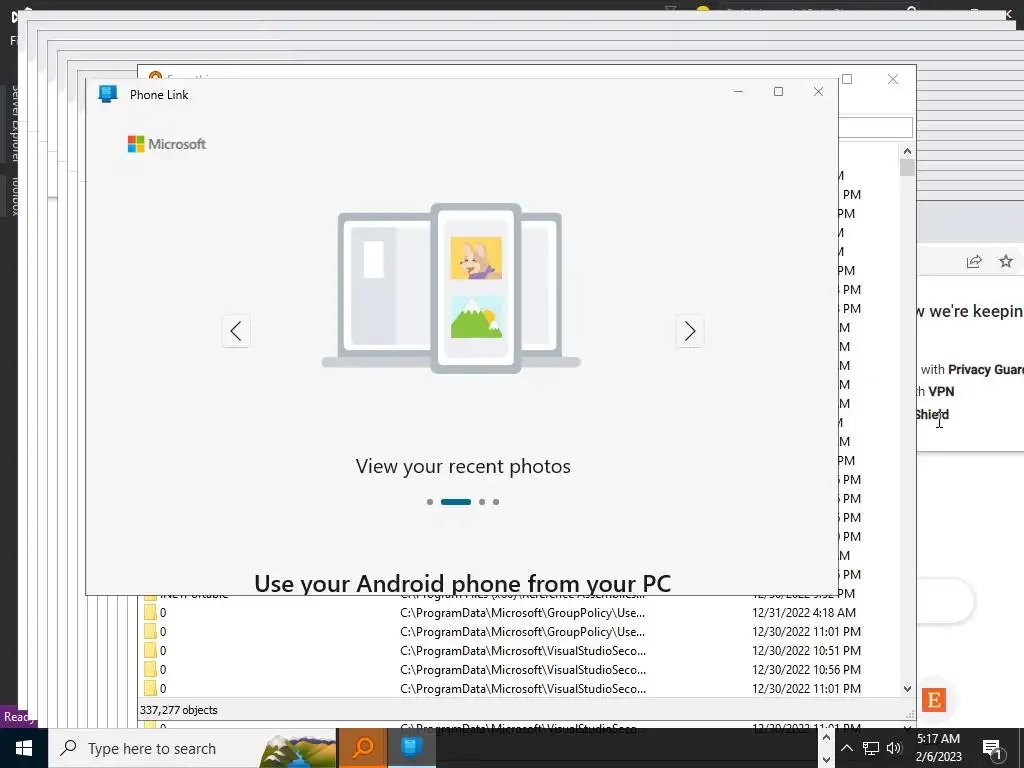Click the taskbar search box
This screenshot has width=1024, height=768.
193,748
